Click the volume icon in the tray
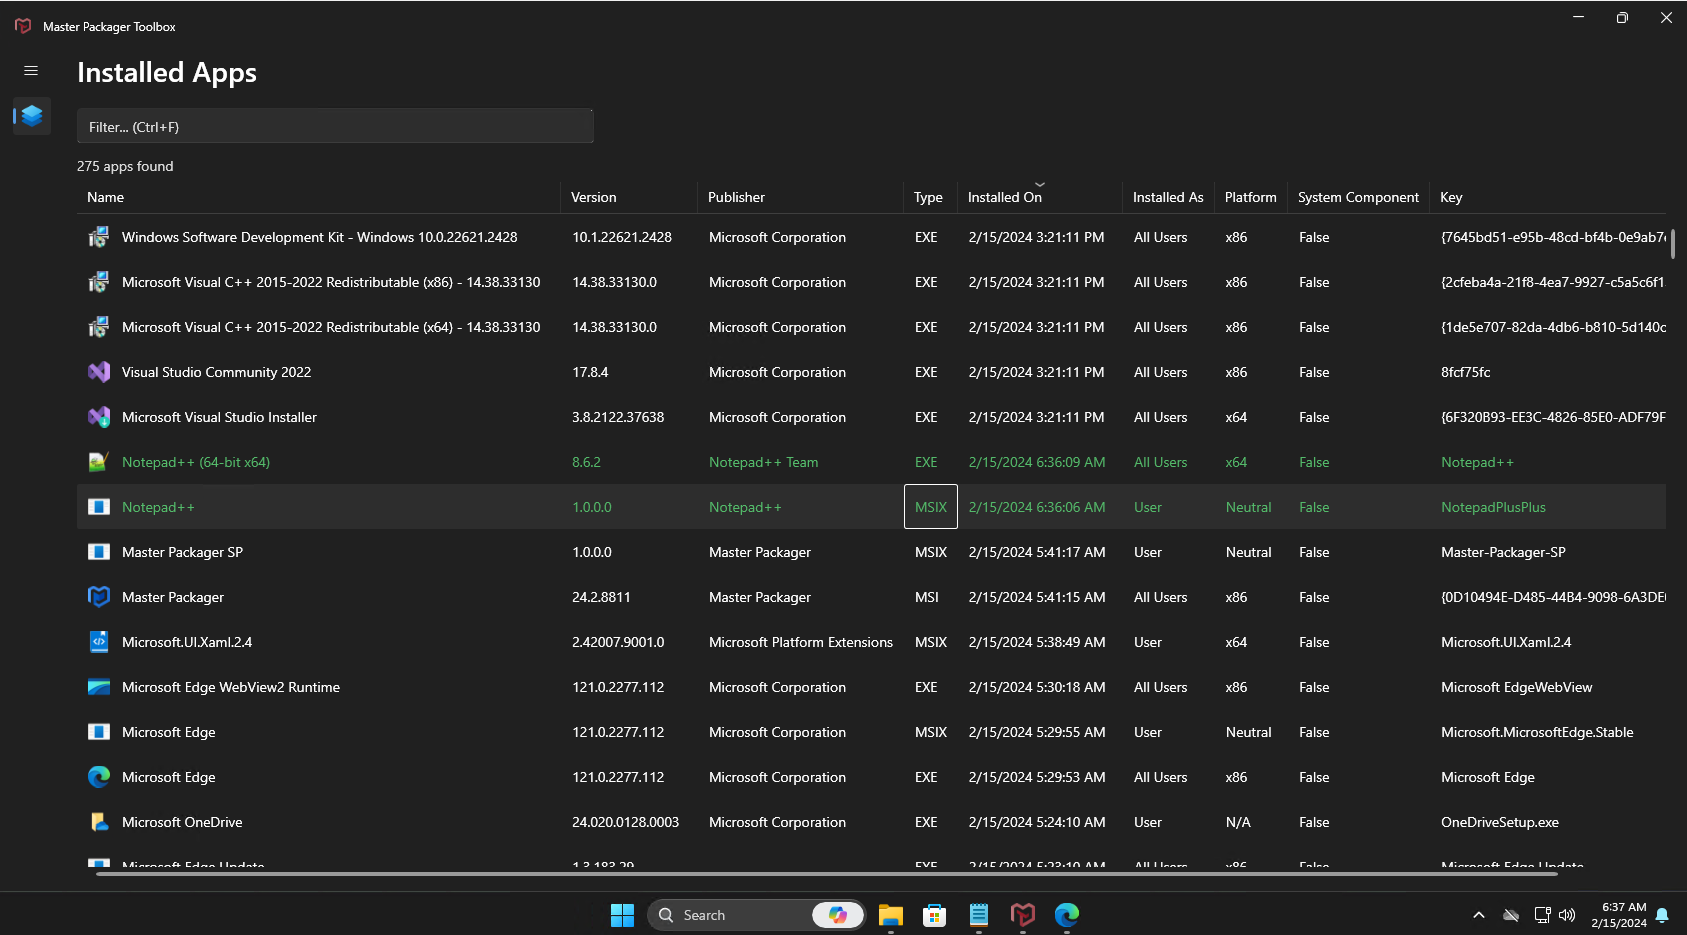 coord(1567,915)
